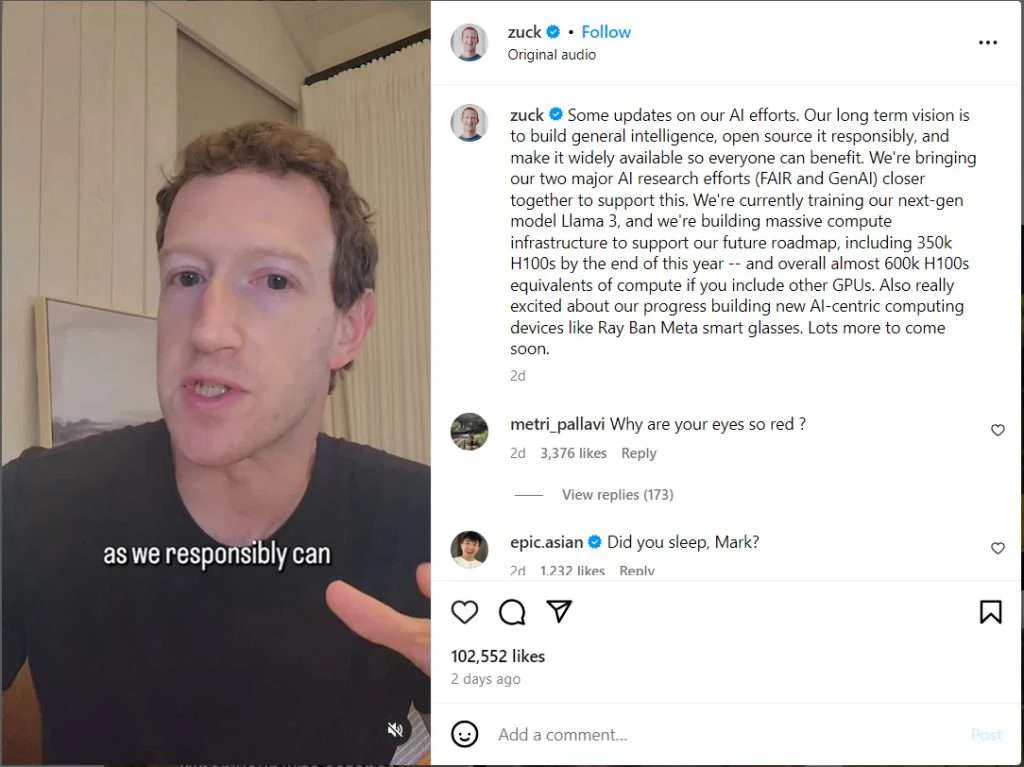Open metri_pallavi's profile avatar
The image size is (1024, 767).
469,432
